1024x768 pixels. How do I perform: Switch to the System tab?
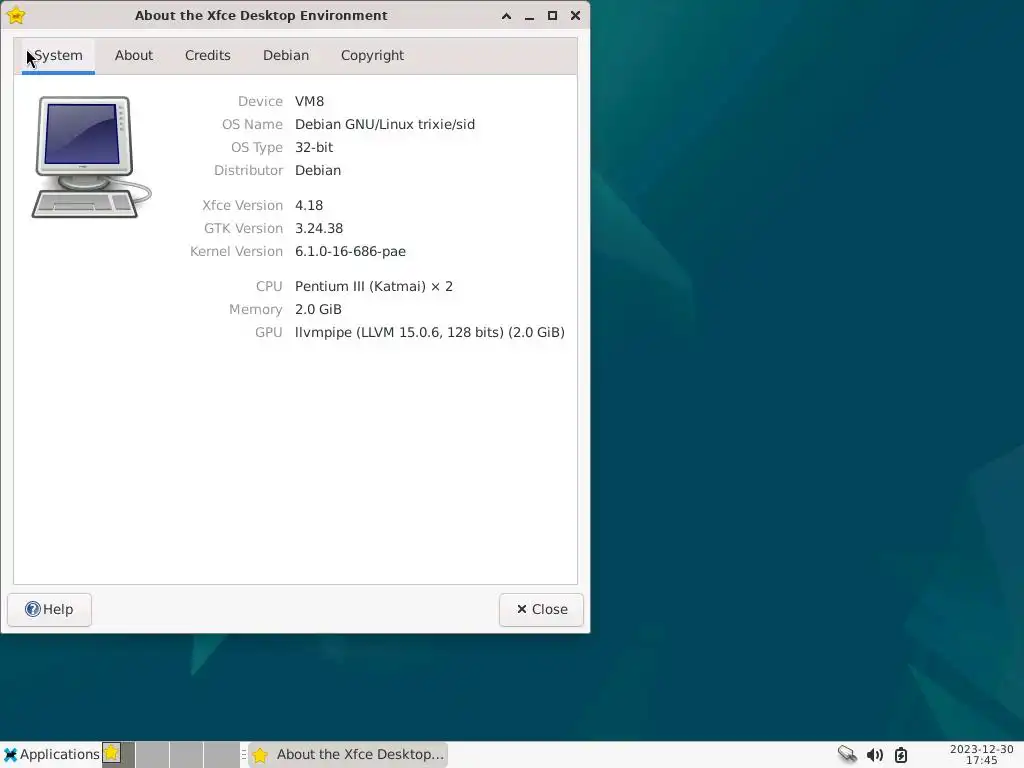[x=58, y=56]
